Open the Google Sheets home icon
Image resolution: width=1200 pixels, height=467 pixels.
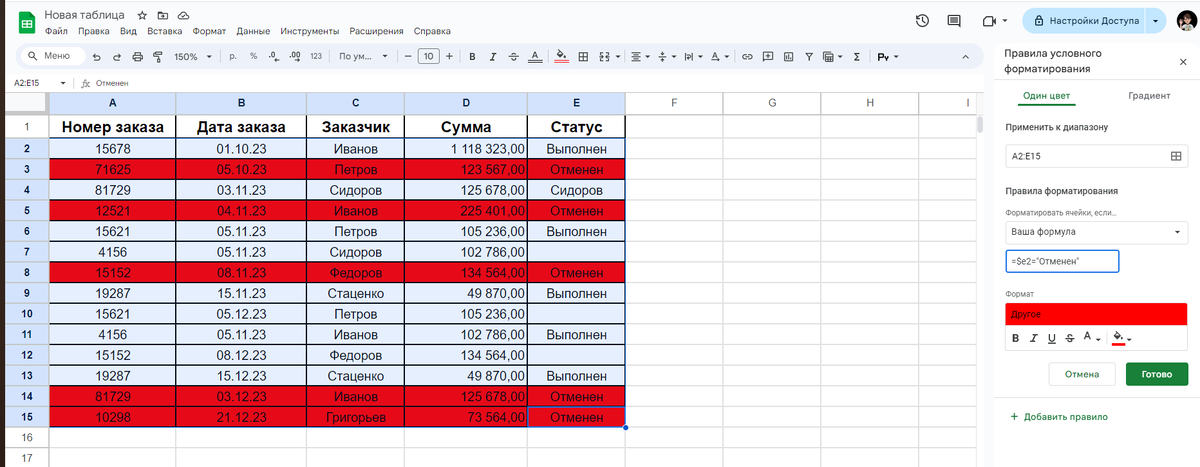pos(27,22)
